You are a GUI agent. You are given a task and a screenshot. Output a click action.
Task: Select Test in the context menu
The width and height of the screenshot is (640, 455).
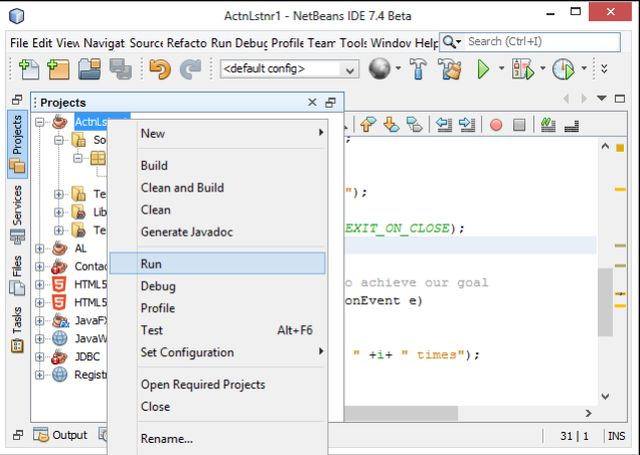(218, 330)
